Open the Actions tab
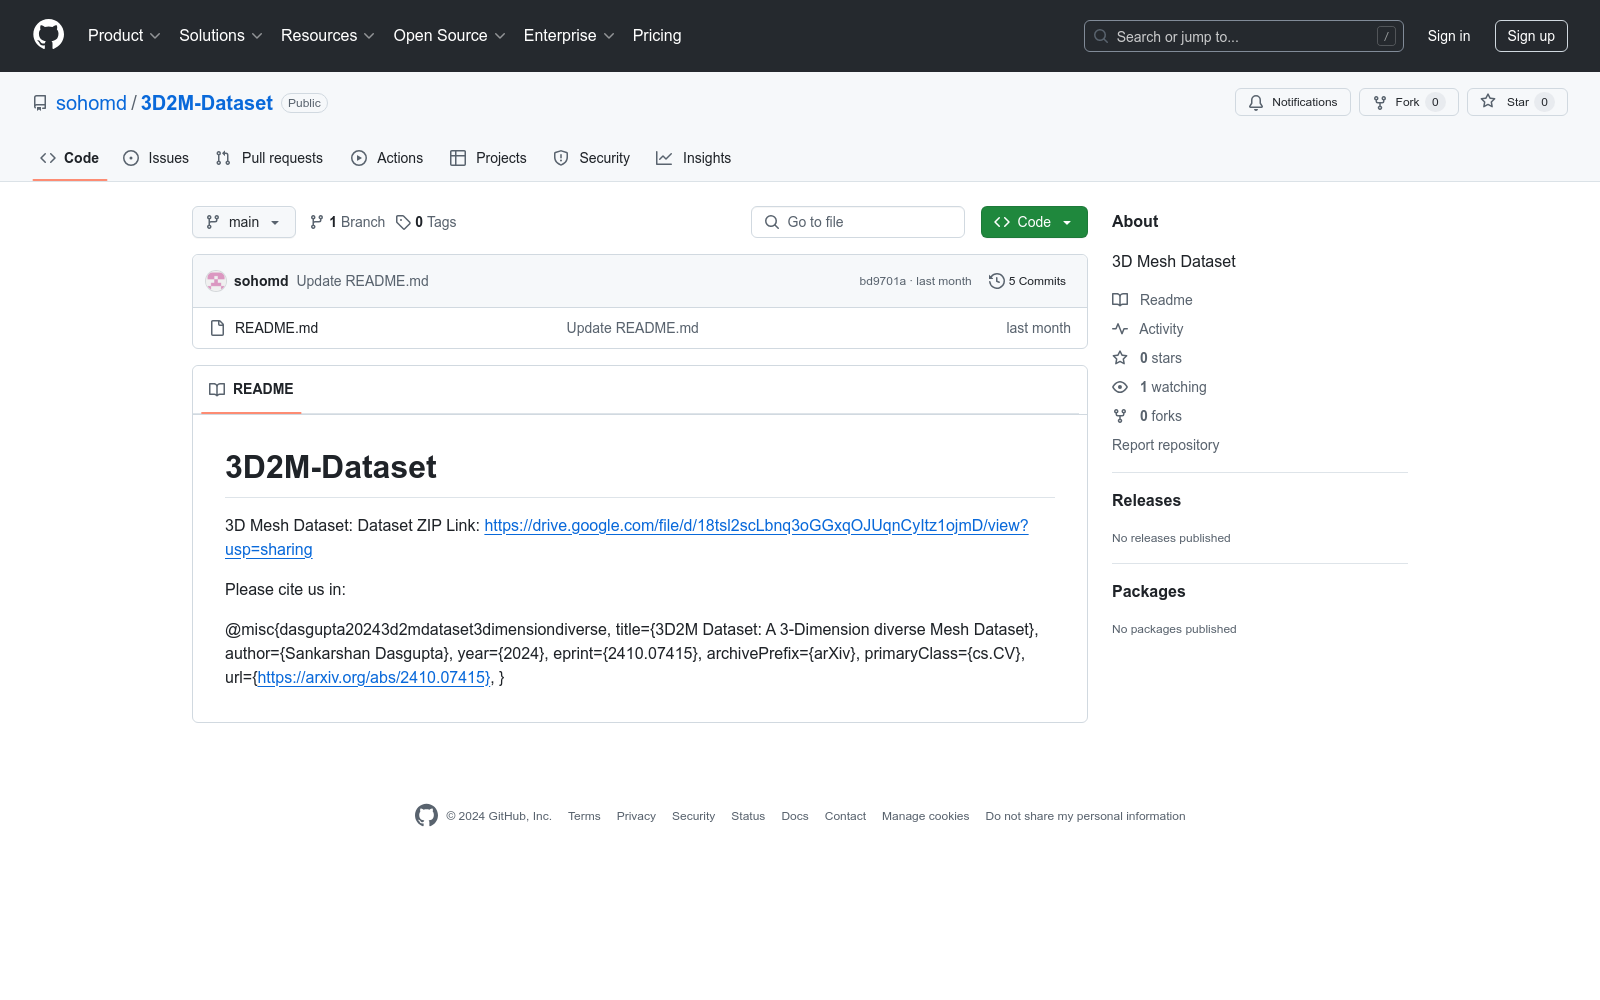The height and width of the screenshot is (1000, 1600). coord(387,158)
